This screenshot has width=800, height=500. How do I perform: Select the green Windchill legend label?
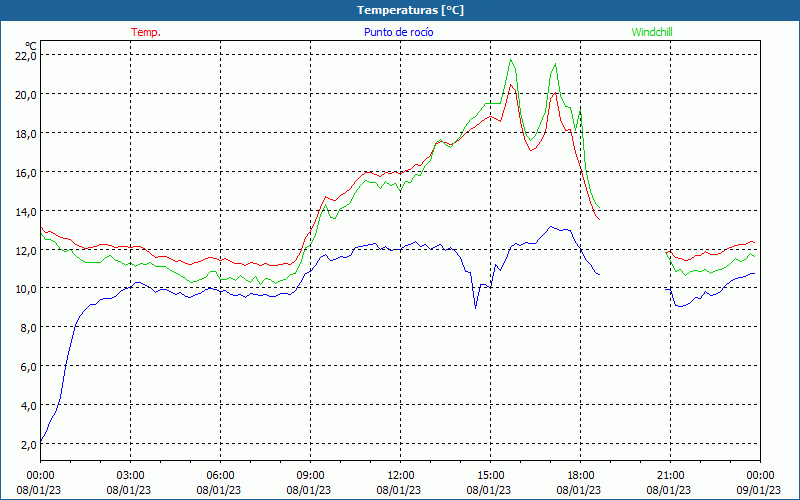coord(652,32)
